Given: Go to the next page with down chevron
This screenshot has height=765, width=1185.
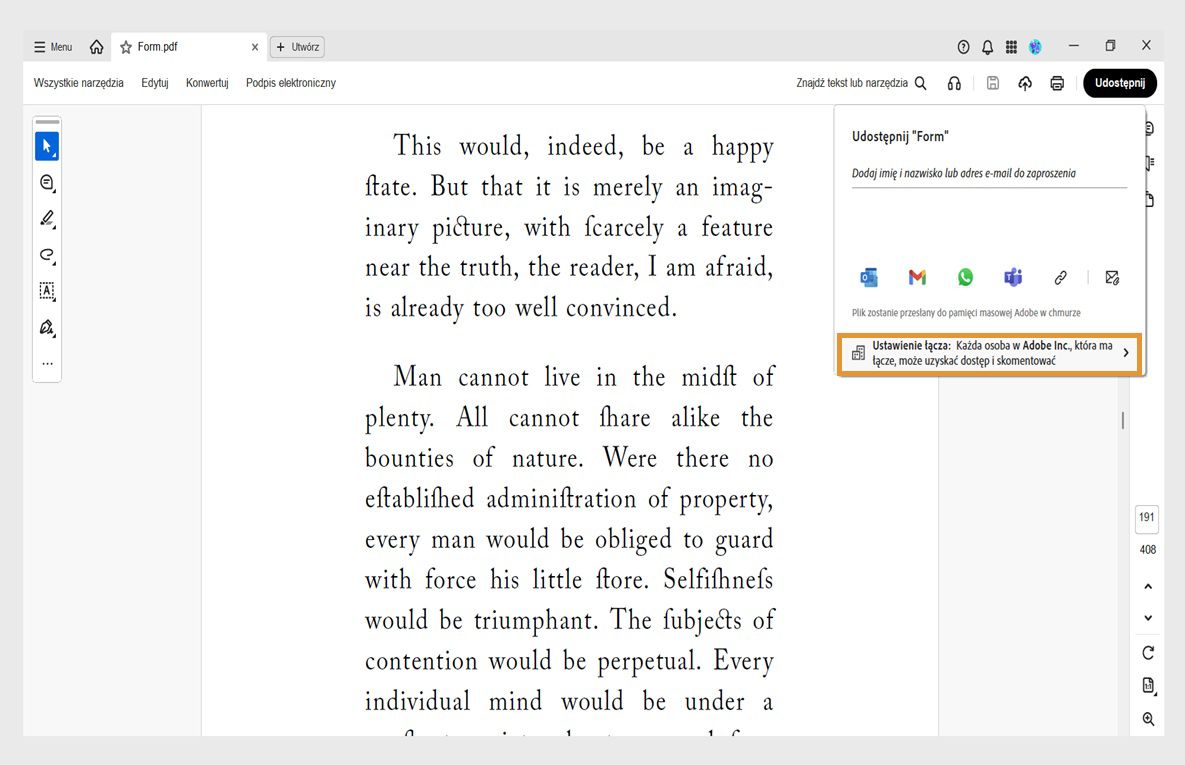Looking at the screenshot, I should click(x=1147, y=618).
